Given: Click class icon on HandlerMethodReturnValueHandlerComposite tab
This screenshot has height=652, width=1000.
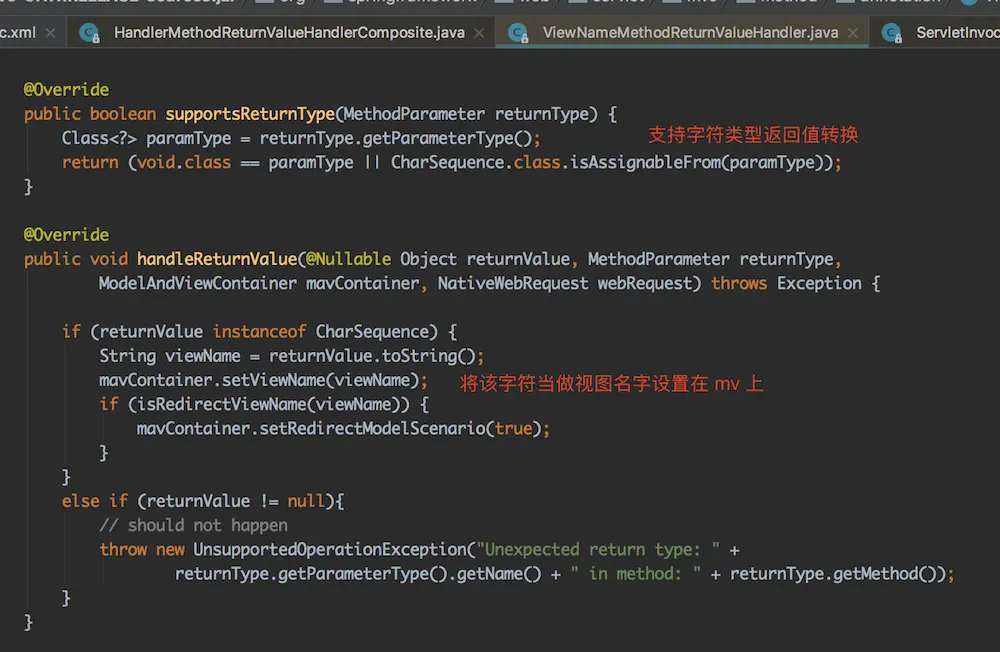Looking at the screenshot, I should 90,33.
